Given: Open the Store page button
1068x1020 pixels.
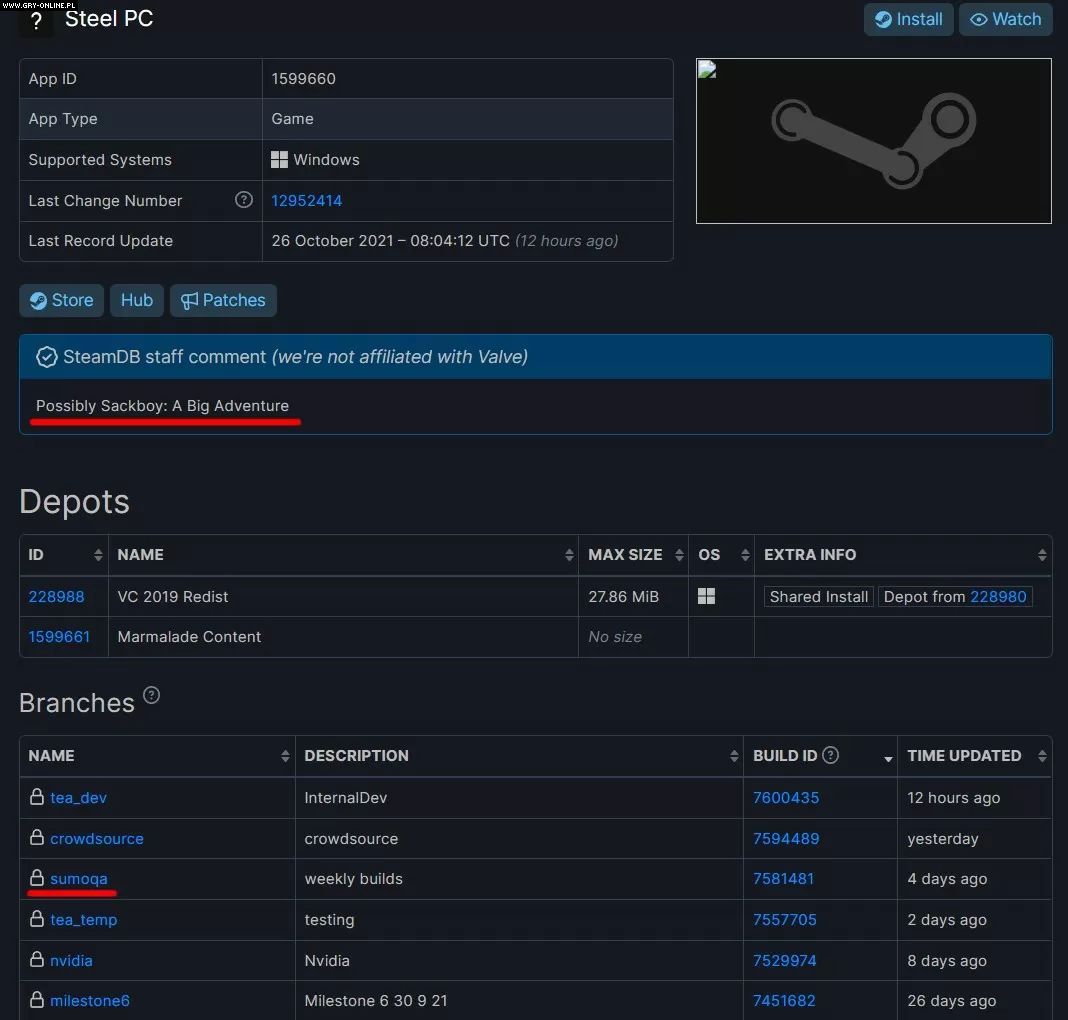Looking at the screenshot, I should [x=61, y=300].
